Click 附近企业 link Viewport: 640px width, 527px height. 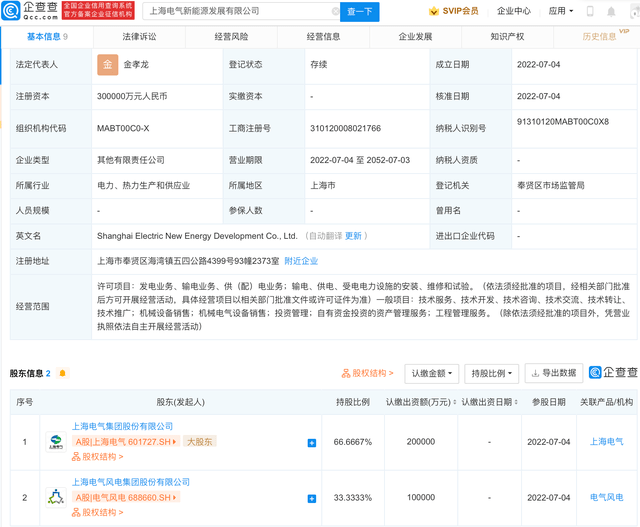(301, 261)
